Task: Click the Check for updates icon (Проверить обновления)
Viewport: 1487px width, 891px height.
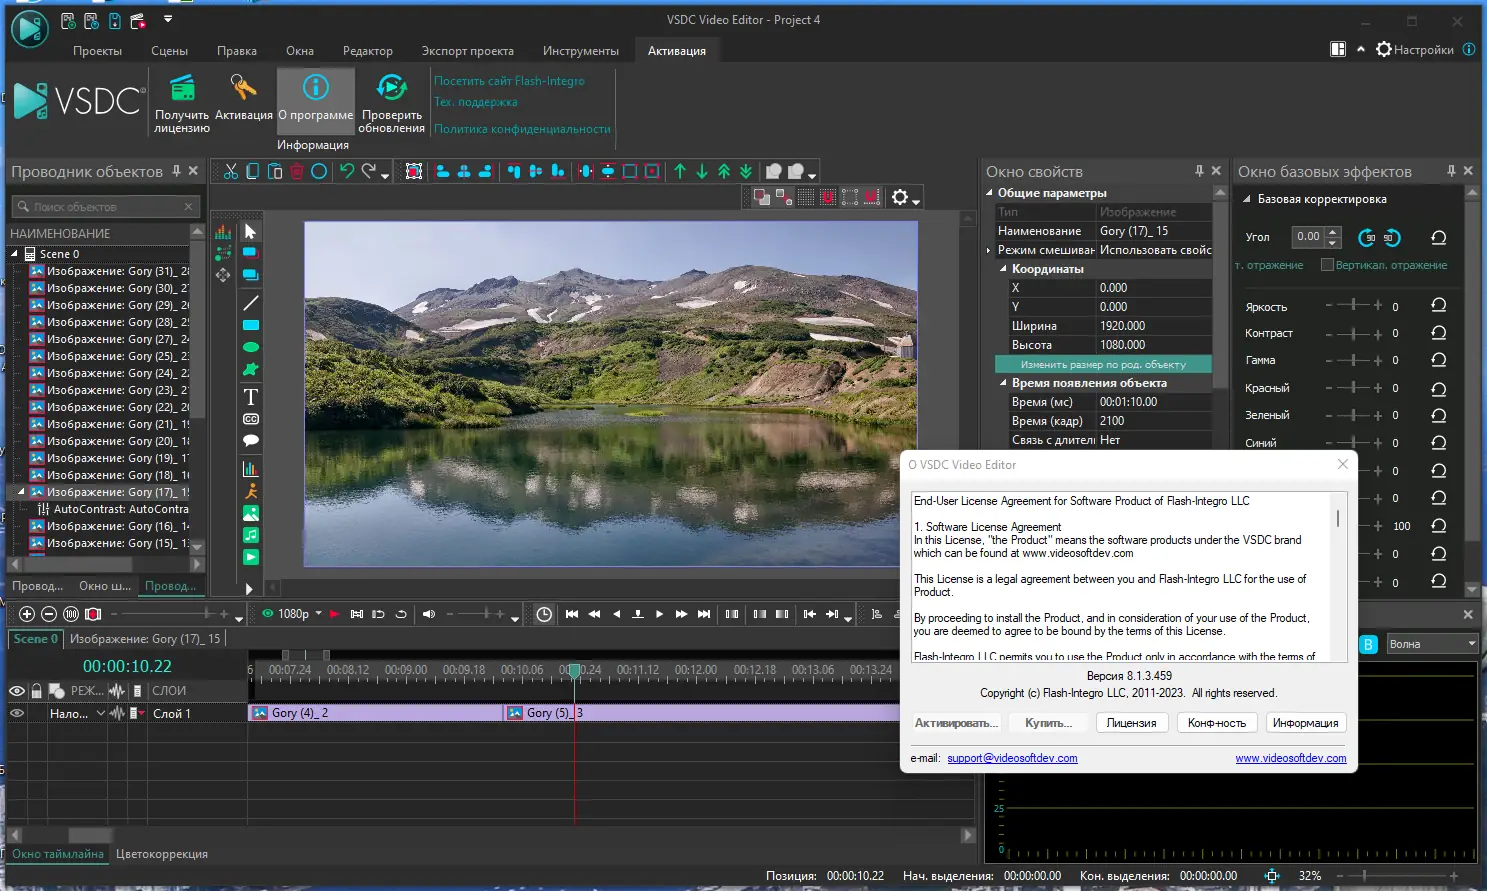Action: (x=391, y=89)
